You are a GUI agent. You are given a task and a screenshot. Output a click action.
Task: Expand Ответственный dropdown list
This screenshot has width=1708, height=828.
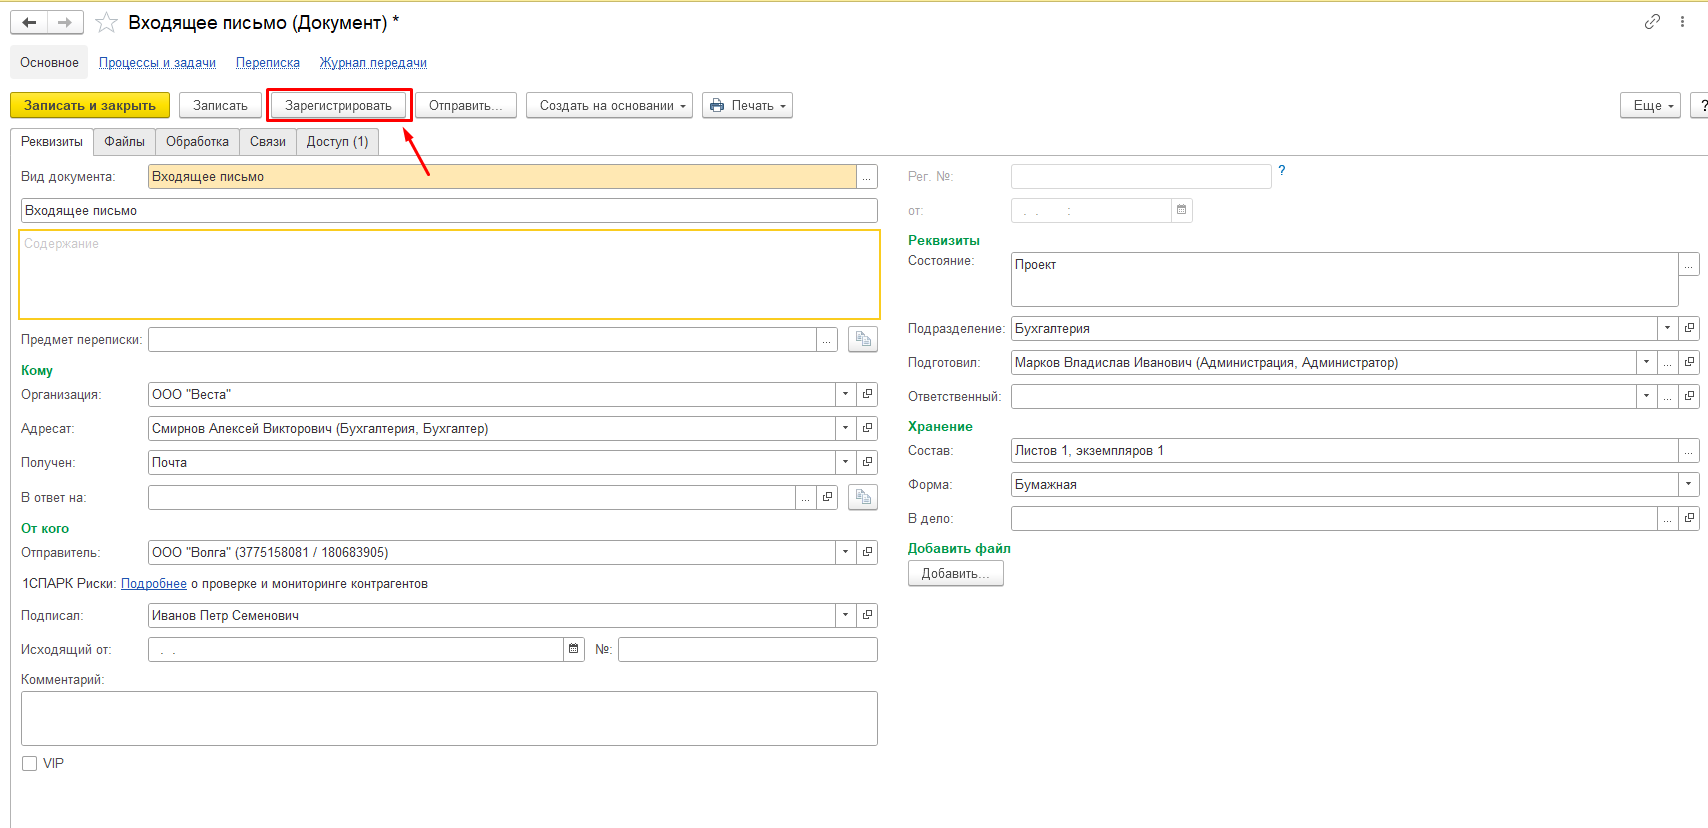pyautogui.click(x=1646, y=396)
